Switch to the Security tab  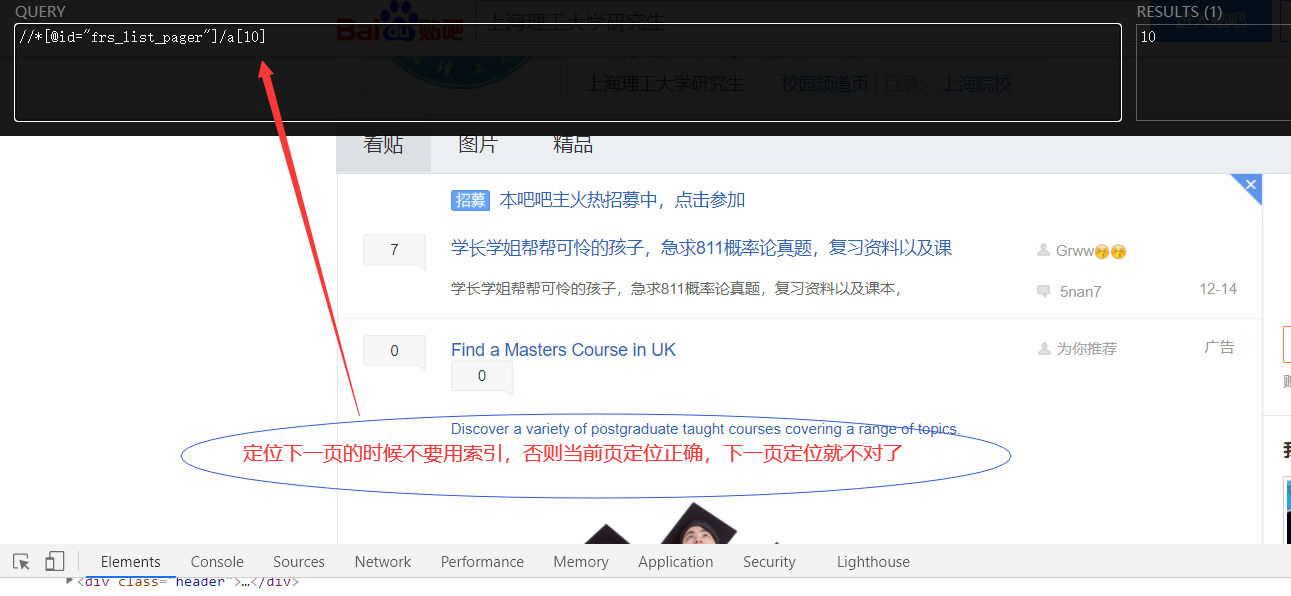pos(769,561)
